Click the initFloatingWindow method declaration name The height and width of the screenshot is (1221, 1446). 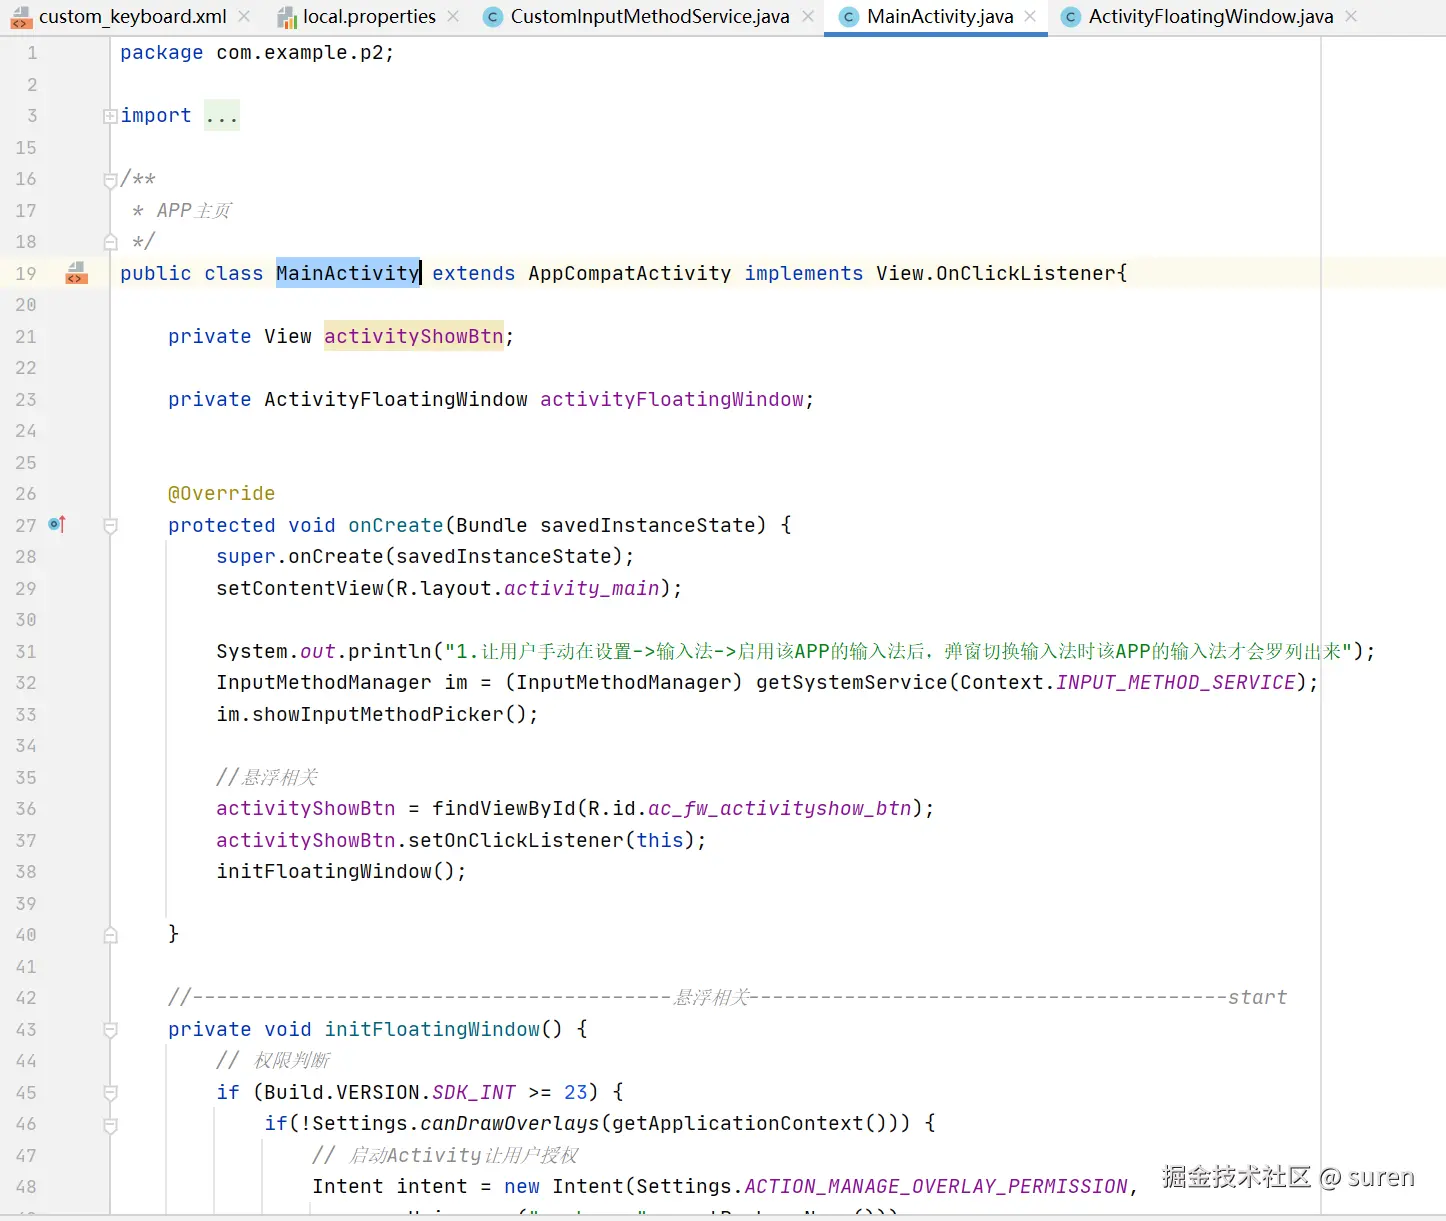click(432, 1029)
